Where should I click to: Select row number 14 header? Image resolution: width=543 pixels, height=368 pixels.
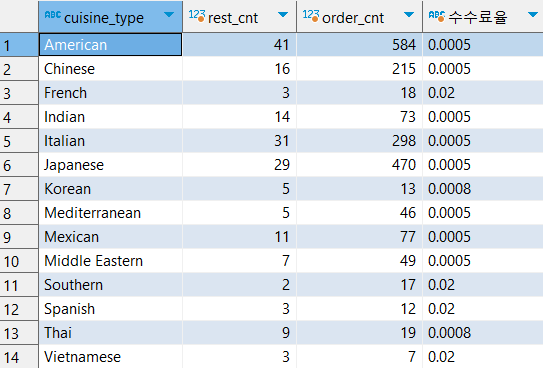click(x=19, y=357)
